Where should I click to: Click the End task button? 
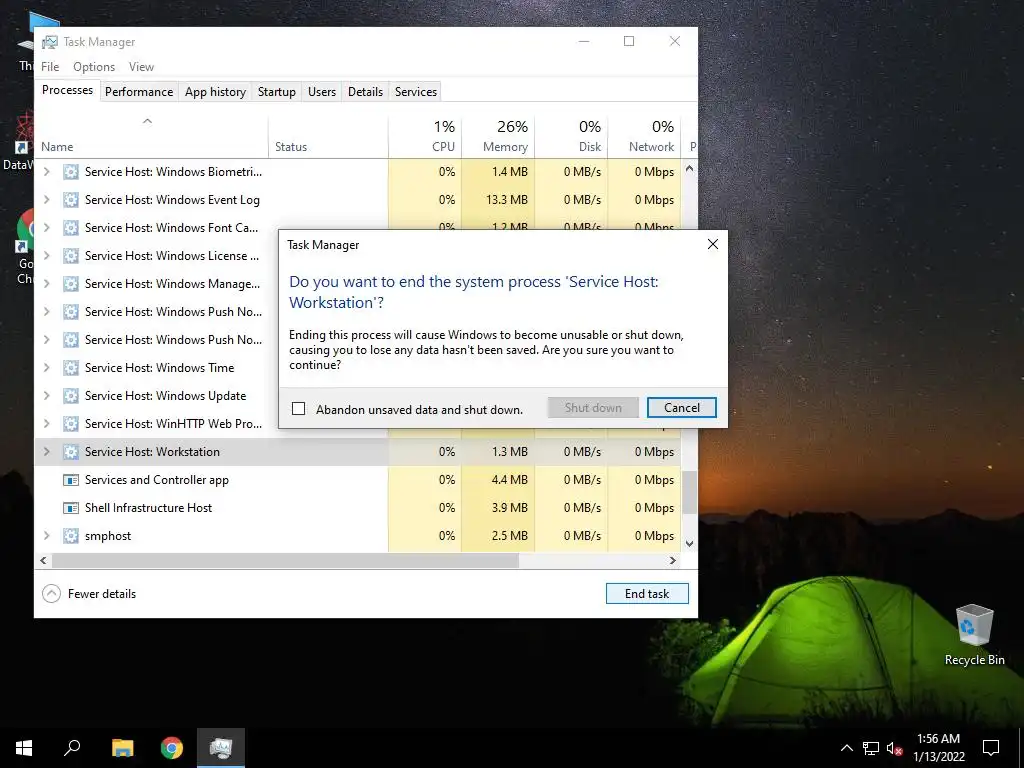(647, 594)
